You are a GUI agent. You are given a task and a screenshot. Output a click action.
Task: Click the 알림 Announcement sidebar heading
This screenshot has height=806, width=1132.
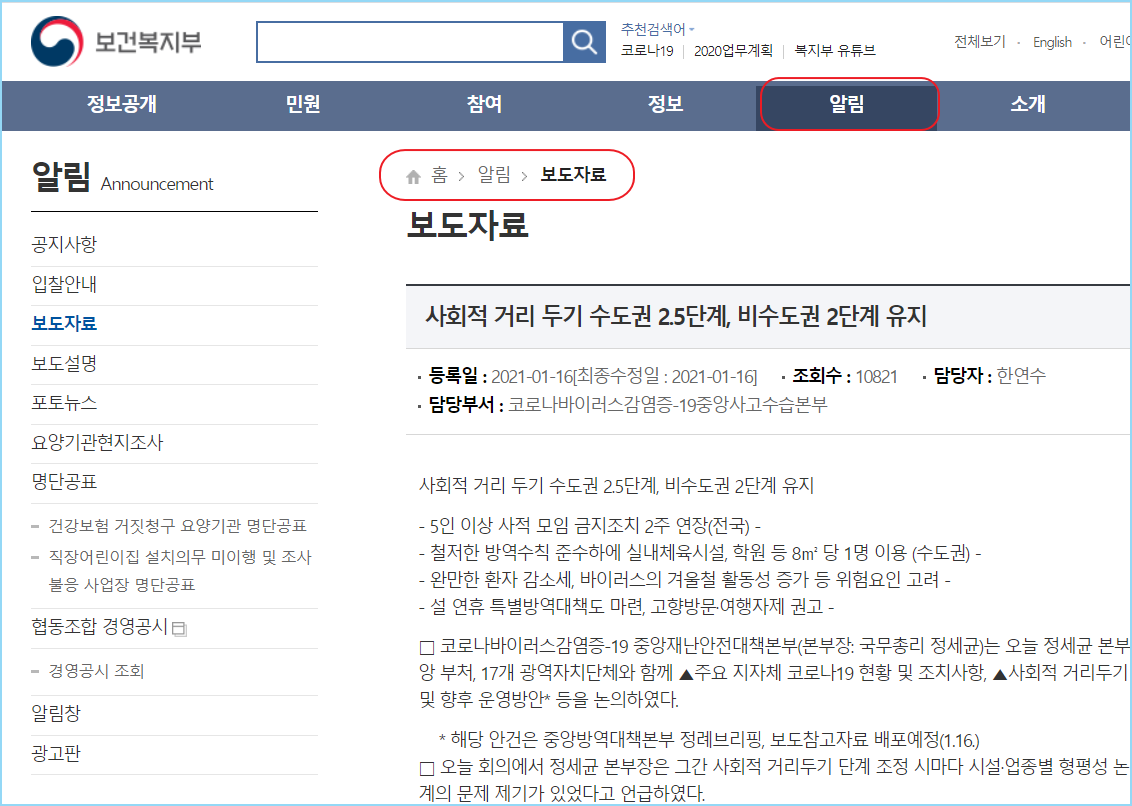(122, 178)
